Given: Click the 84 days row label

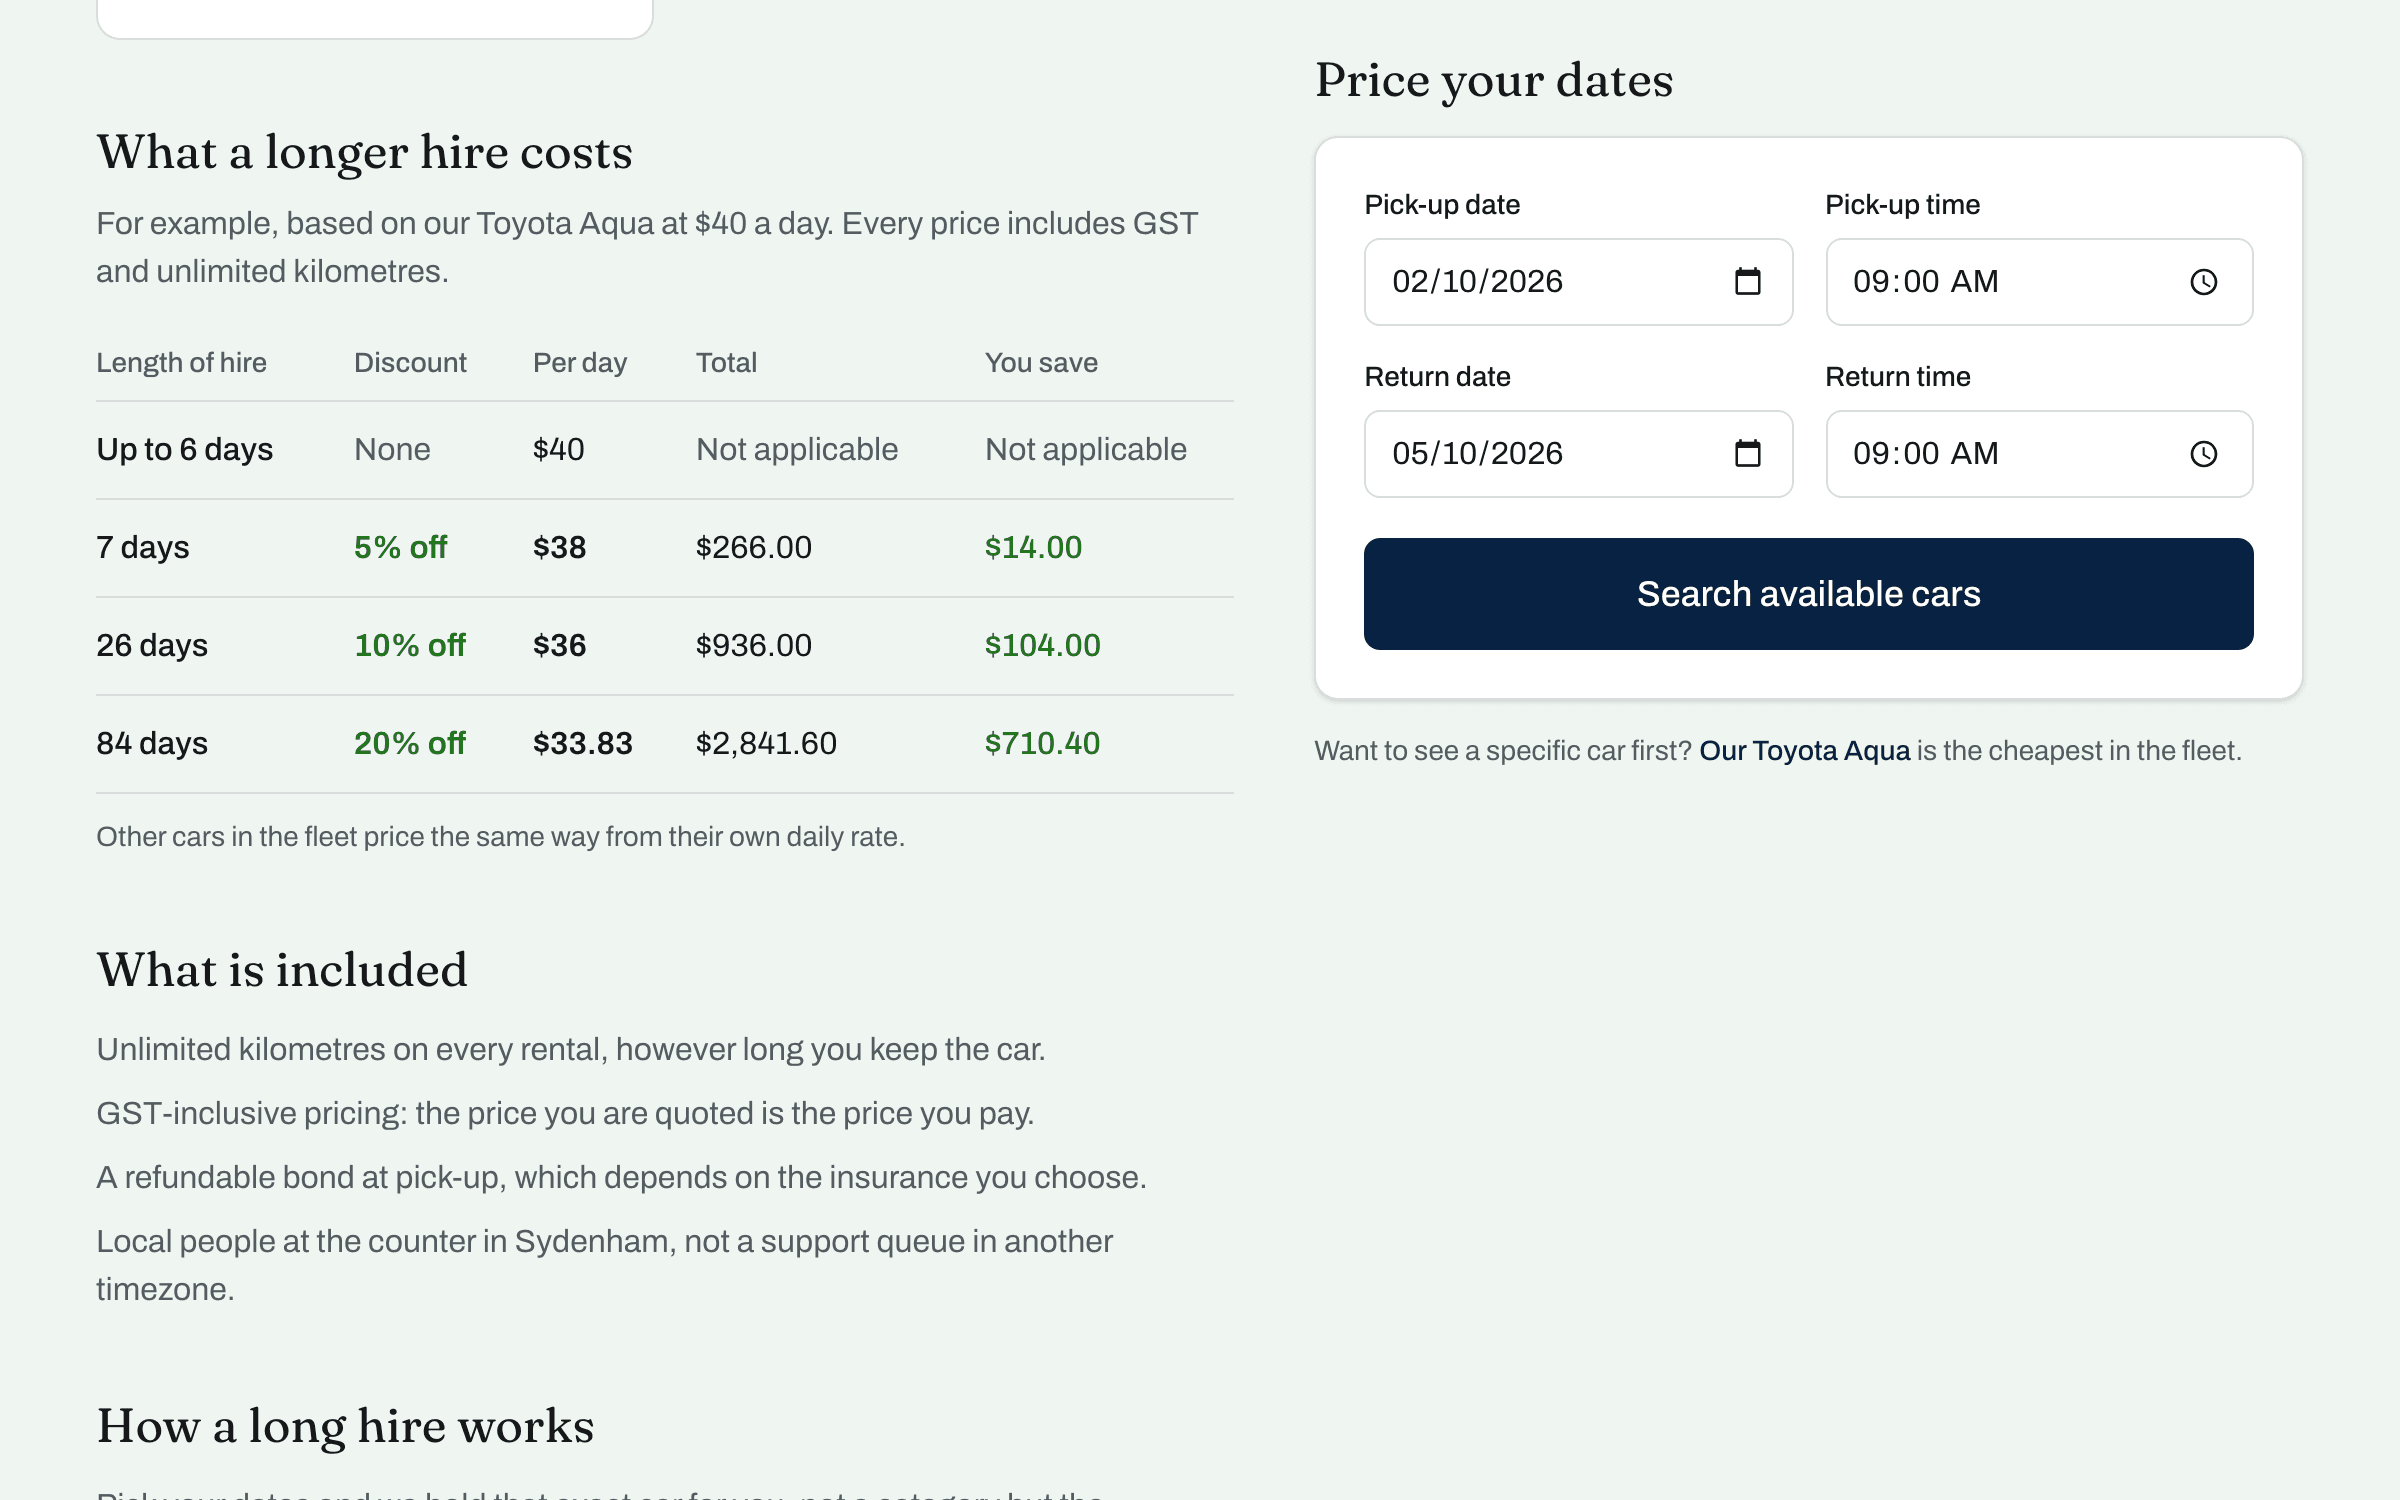Looking at the screenshot, I should 152,744.
